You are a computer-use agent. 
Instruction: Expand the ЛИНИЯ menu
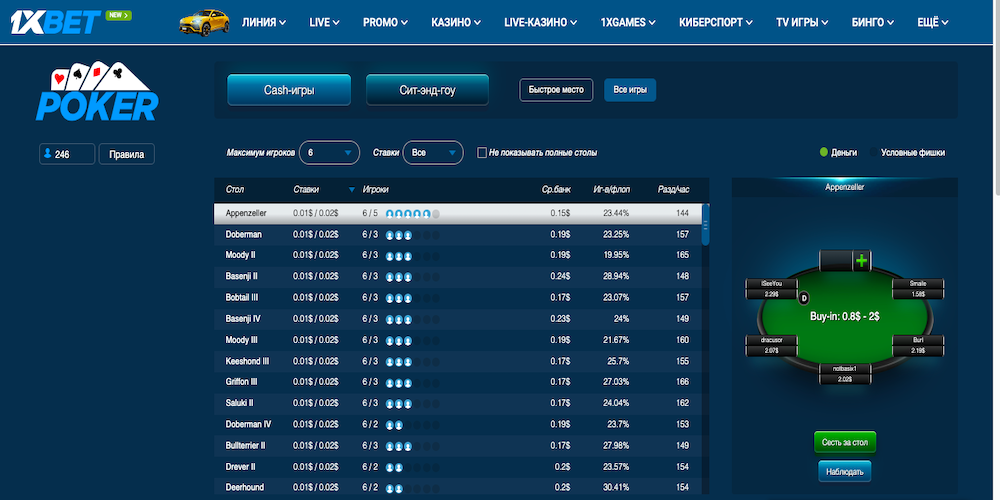[264, 21]
